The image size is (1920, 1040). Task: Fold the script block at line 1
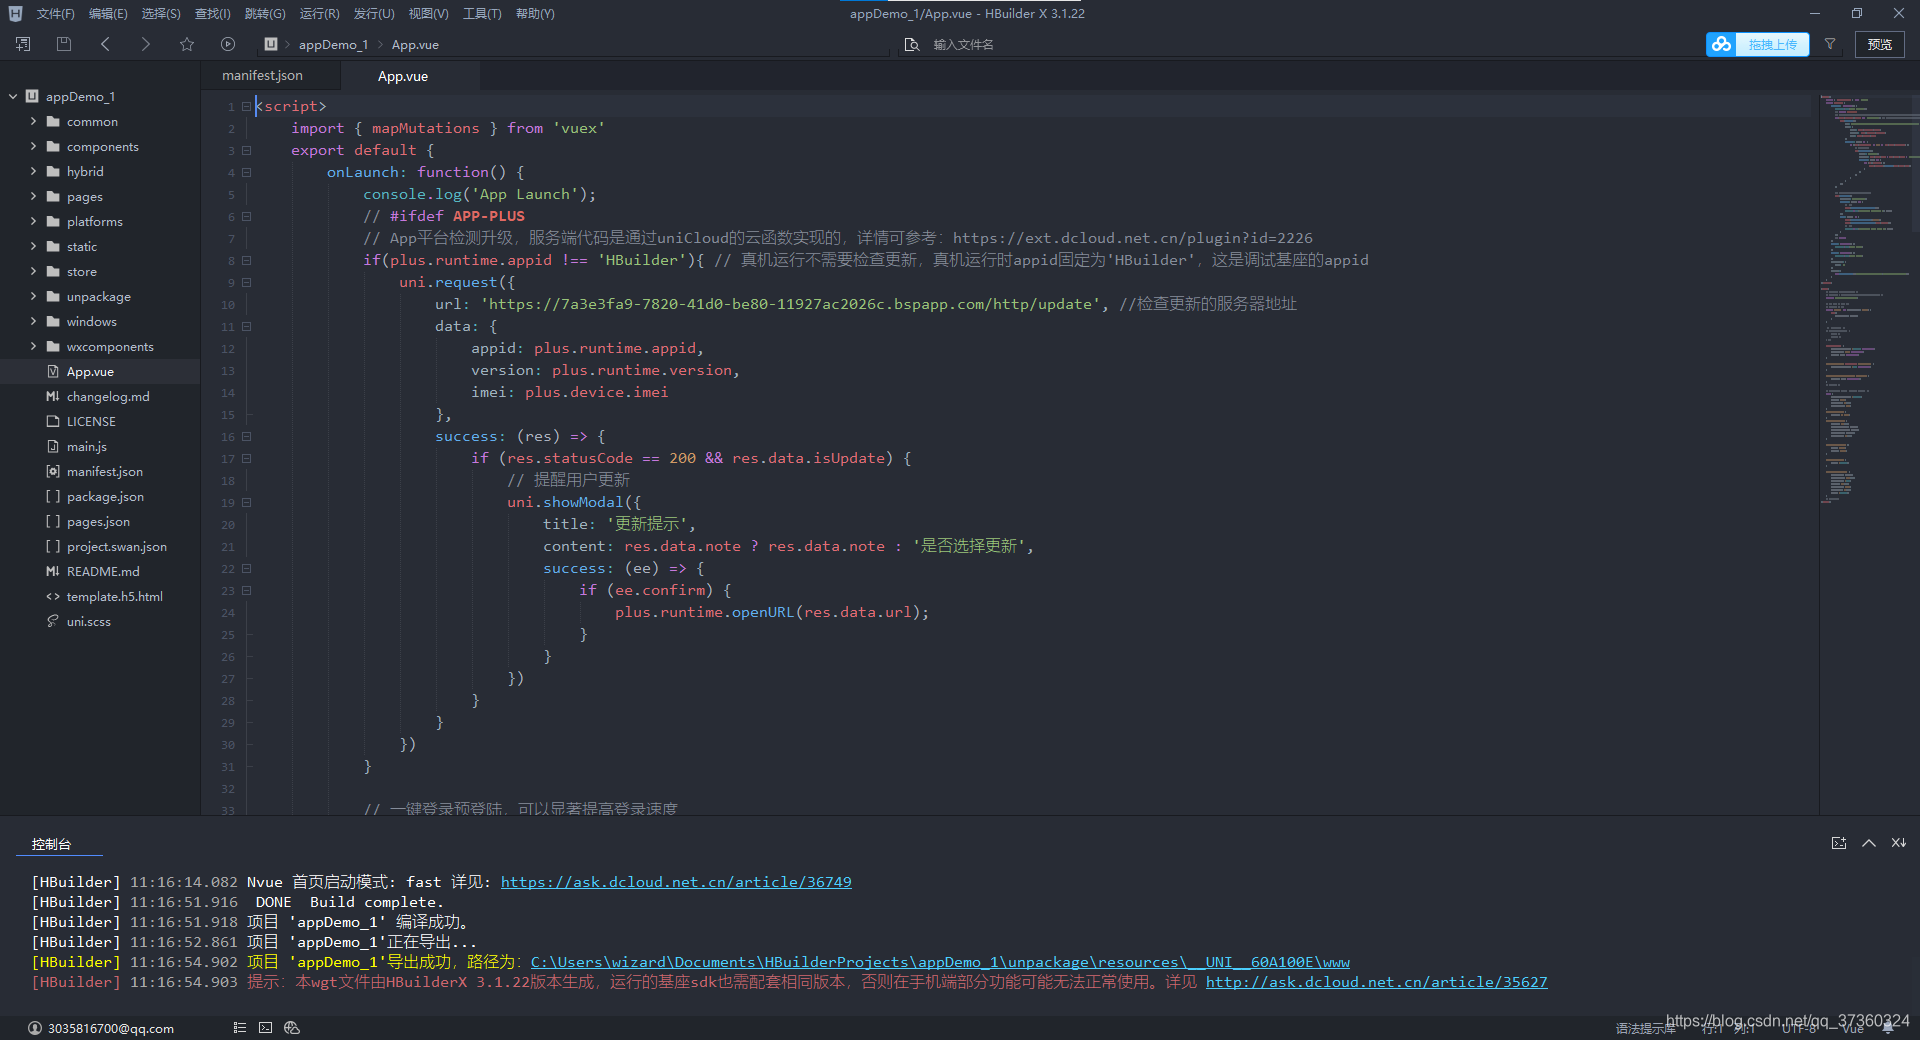[246, 106]
